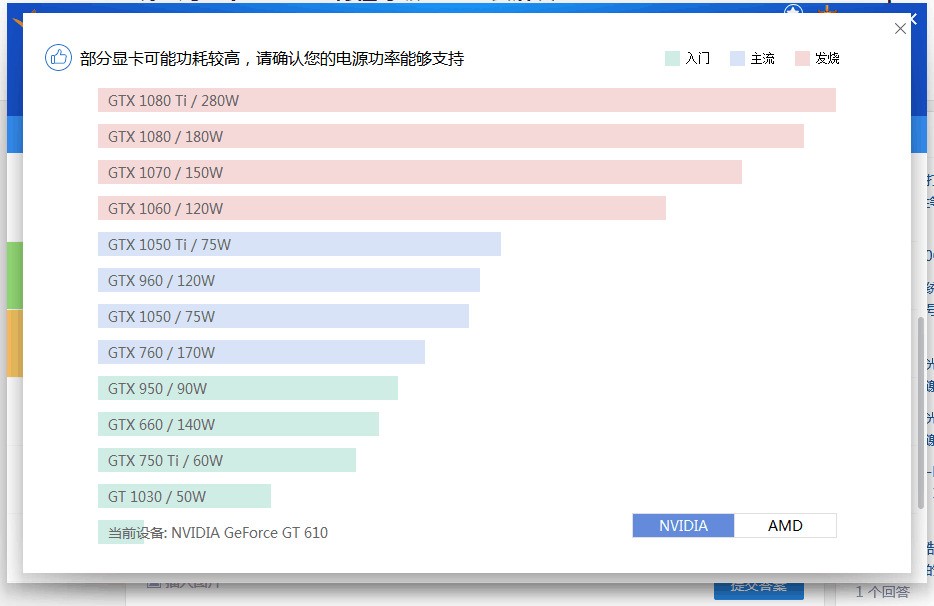Close the graphics card comparison dialog
Image resolution: width=934 pixels, height=606 pixels.
[900, 29]
